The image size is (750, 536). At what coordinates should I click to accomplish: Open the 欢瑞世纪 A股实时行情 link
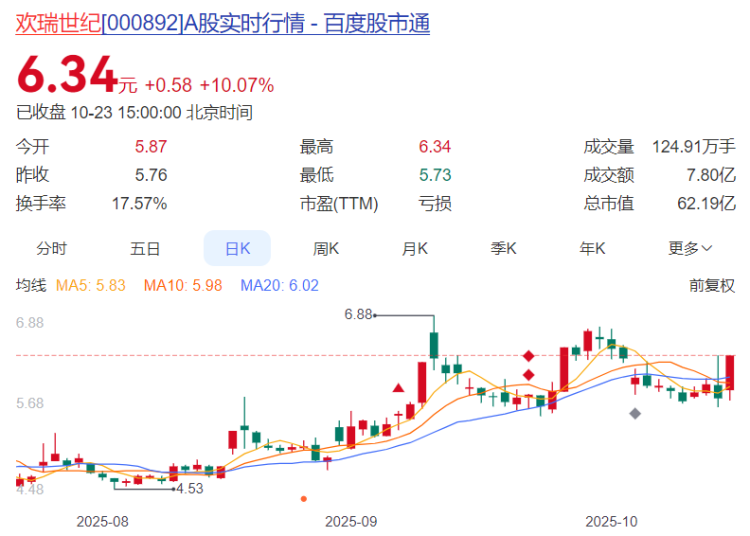222,23
